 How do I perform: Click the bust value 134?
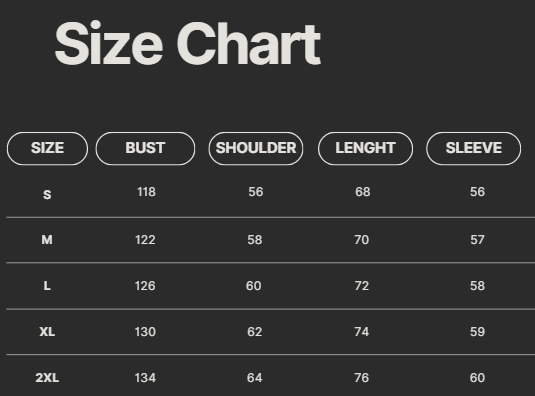click(145, 378)
